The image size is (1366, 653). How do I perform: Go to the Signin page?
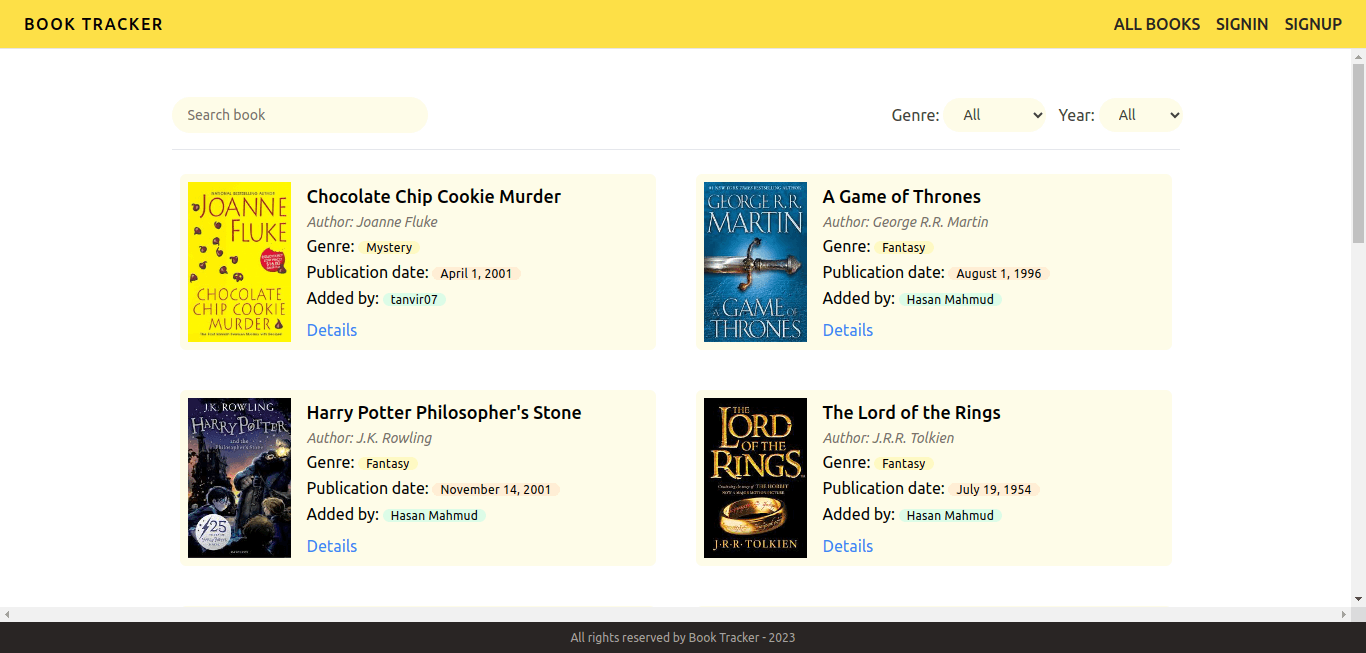pyautogui.click(x=1242, y=24)
